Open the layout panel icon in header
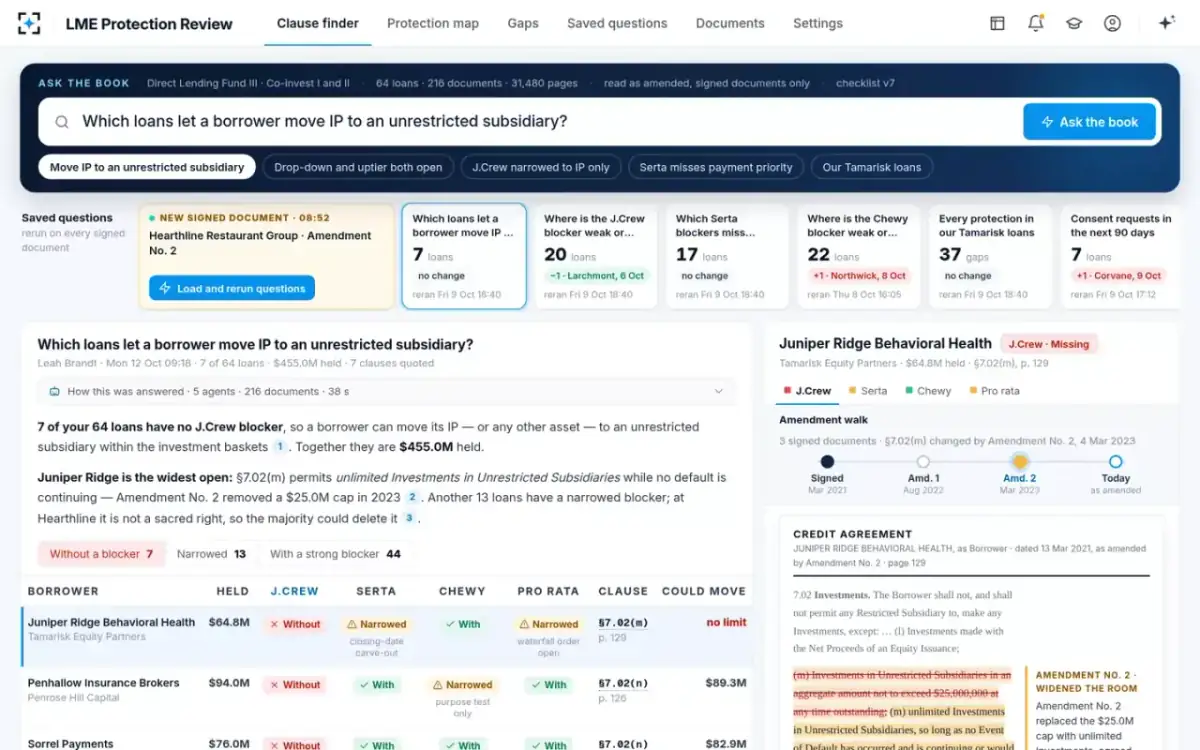Screen dimensions: 1200x750 [997, 23]
